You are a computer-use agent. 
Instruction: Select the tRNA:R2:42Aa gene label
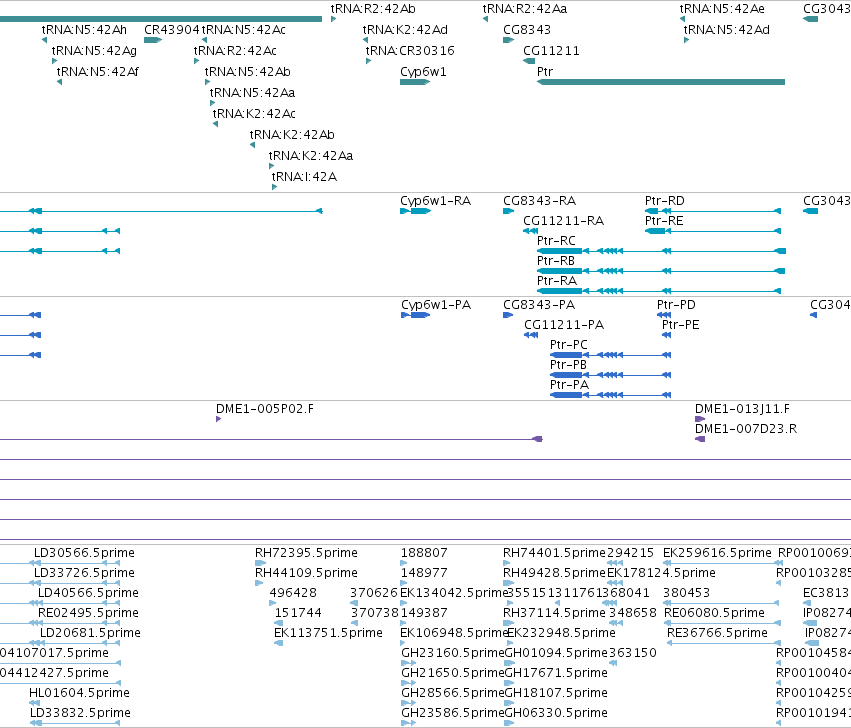point(525,9)
